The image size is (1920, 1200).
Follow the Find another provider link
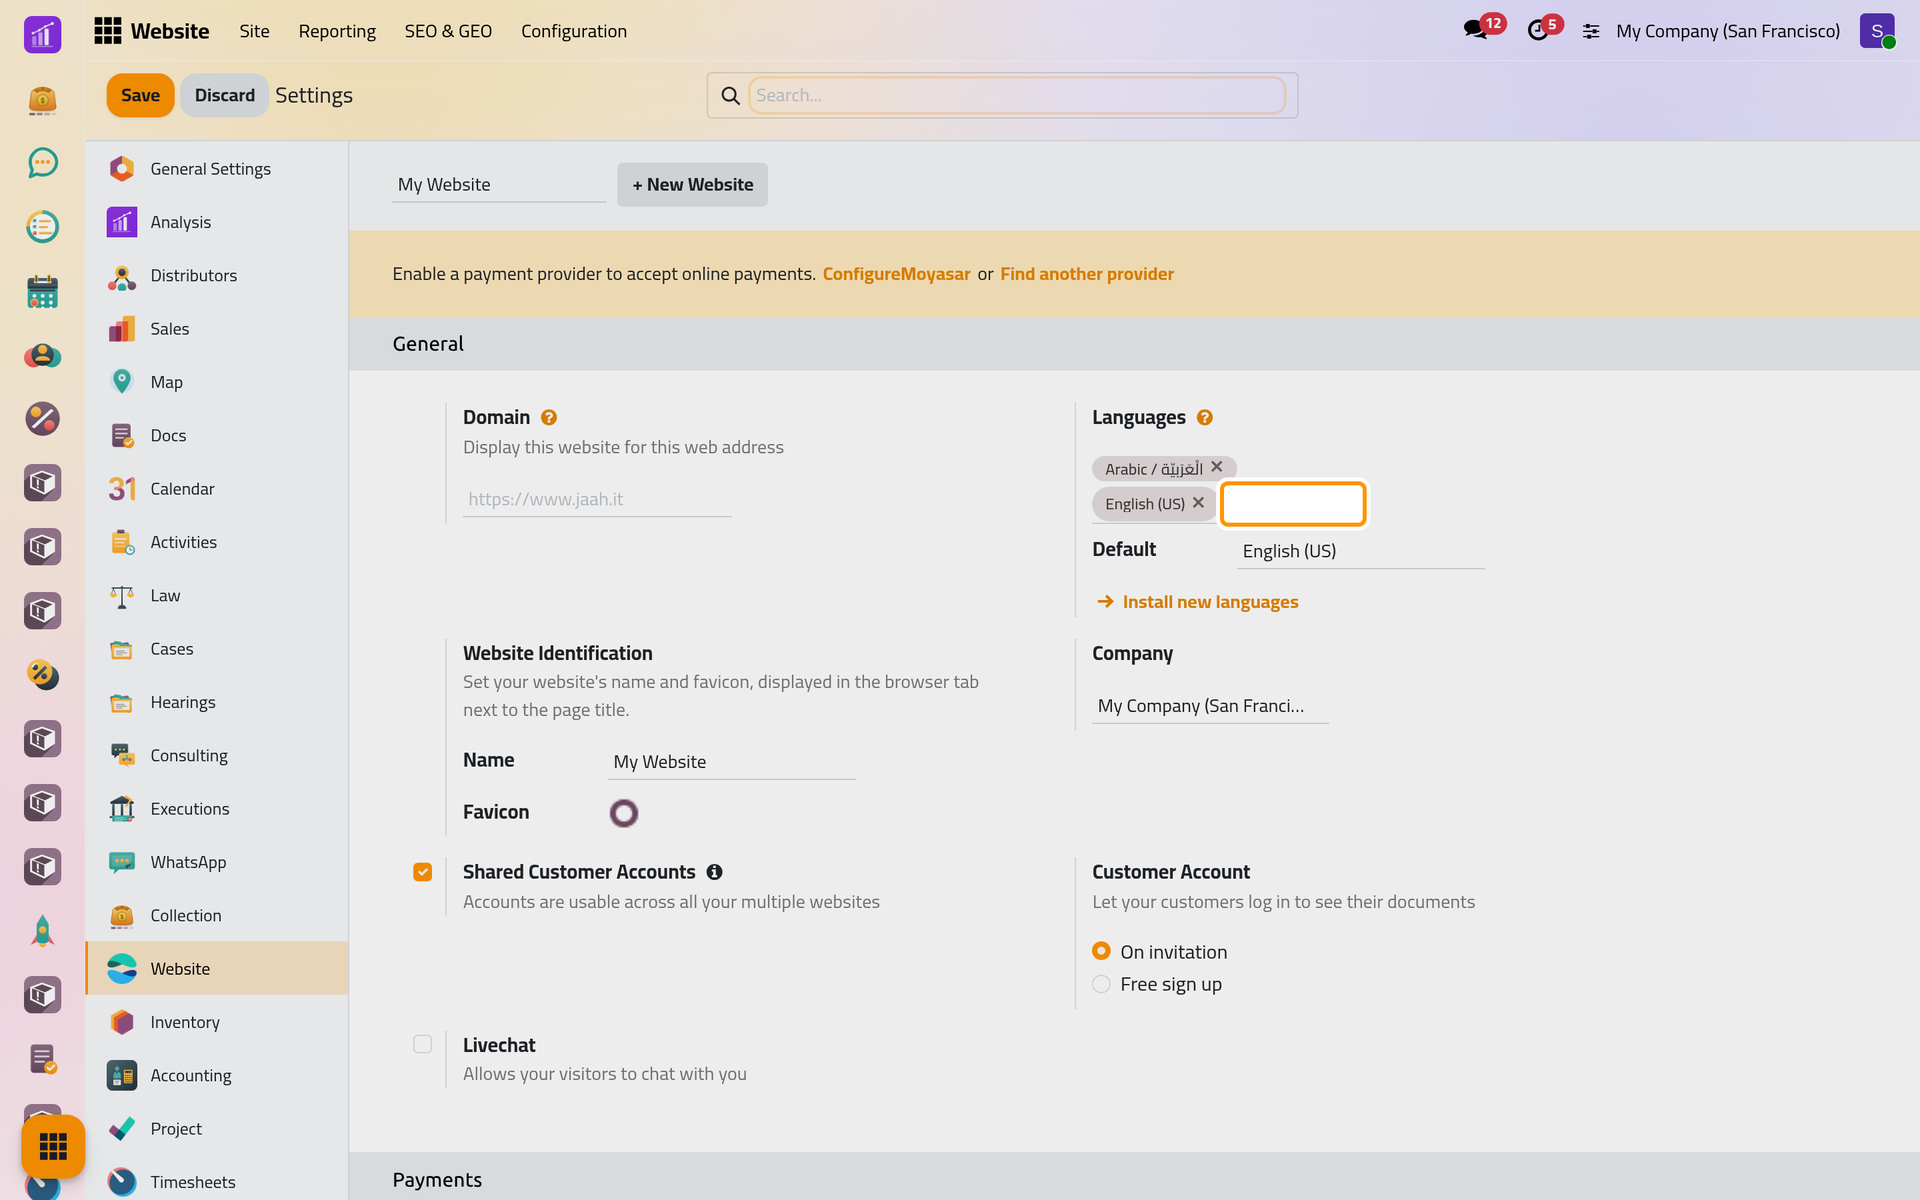pyautogui.click(x=1087, y=274)
